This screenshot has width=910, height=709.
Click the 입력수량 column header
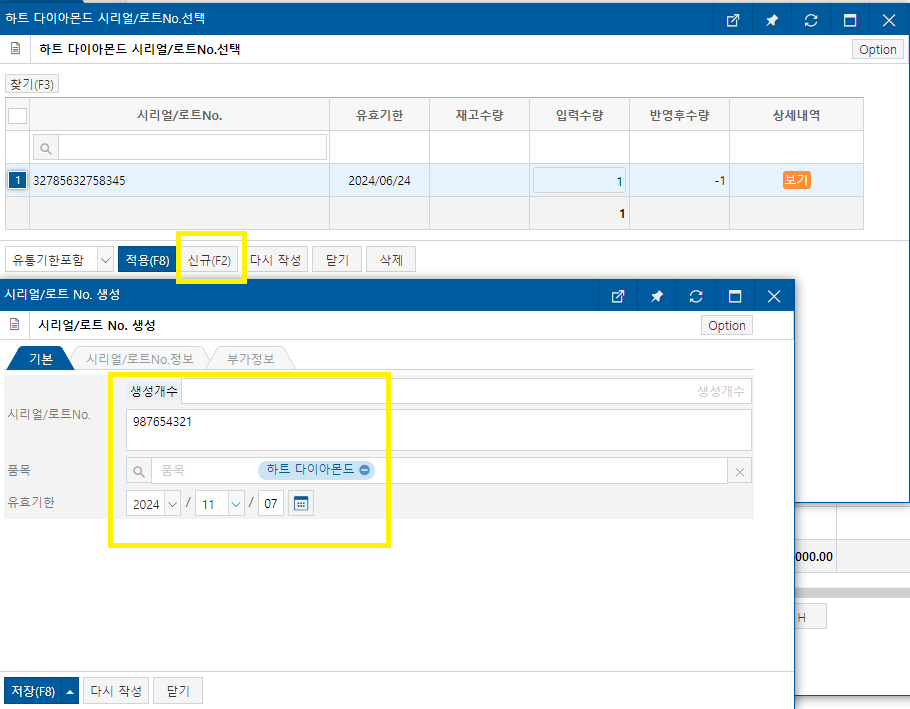[579, 115]
